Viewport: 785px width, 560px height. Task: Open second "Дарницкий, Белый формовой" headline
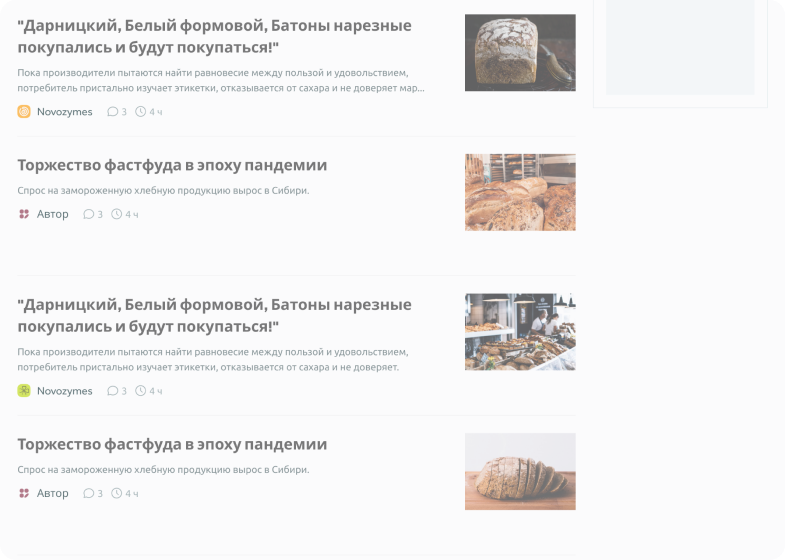214,315
